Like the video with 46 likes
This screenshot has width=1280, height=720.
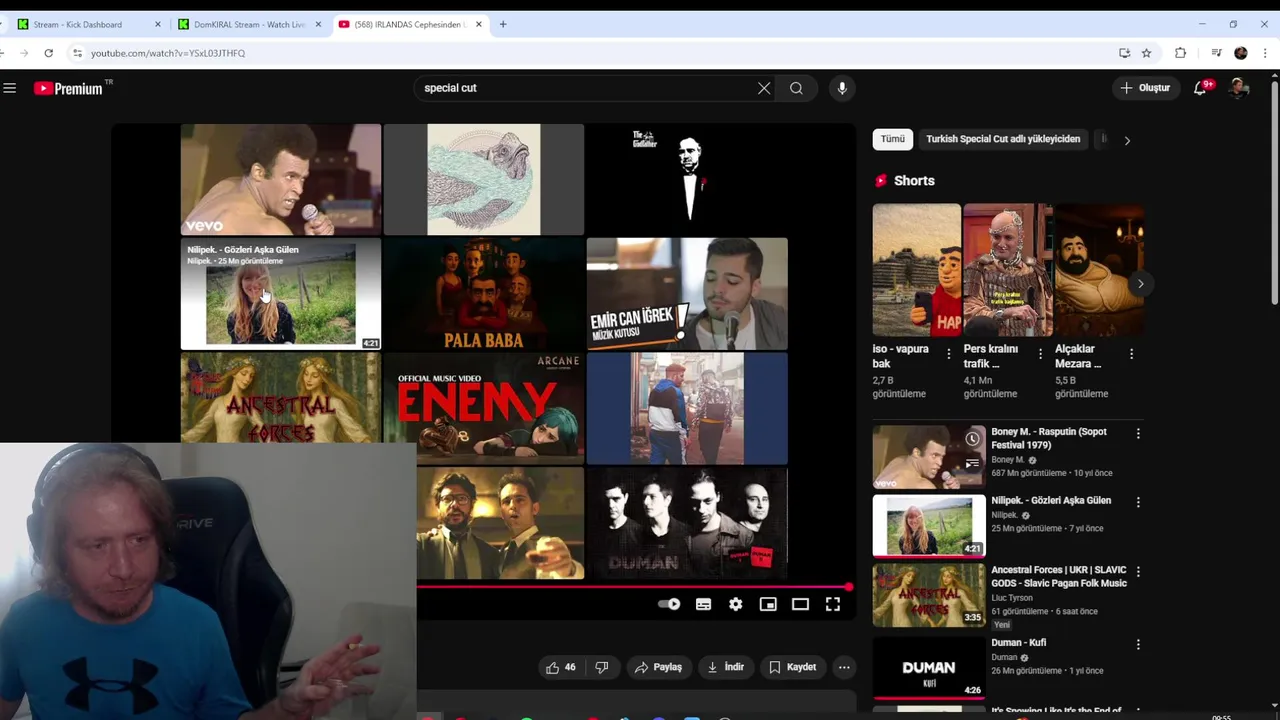tap(560, 667)
